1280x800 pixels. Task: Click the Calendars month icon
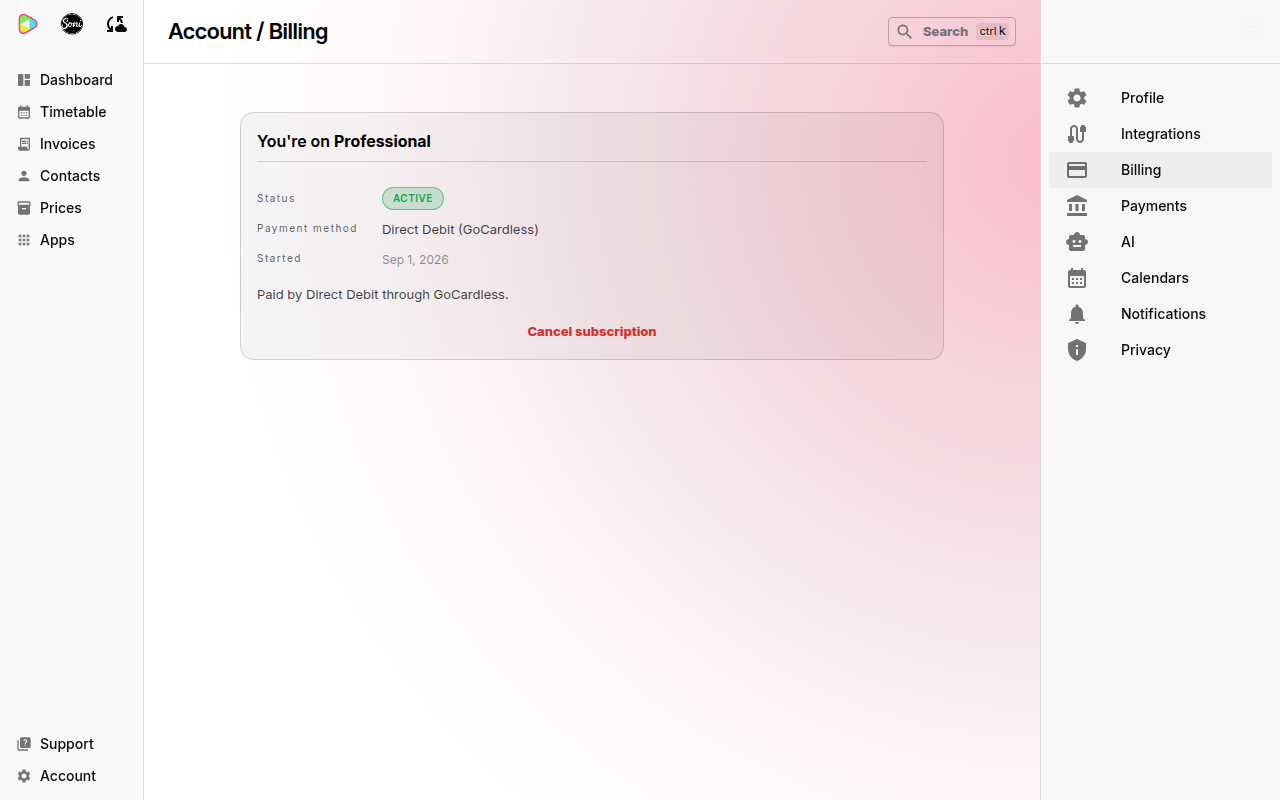1077,278
